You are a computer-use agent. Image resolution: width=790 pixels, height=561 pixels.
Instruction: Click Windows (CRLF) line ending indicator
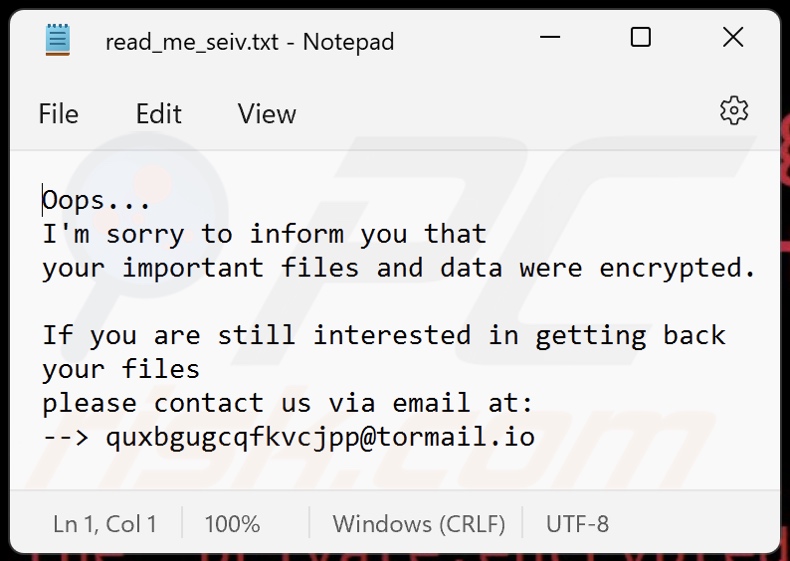click(419, 524)
